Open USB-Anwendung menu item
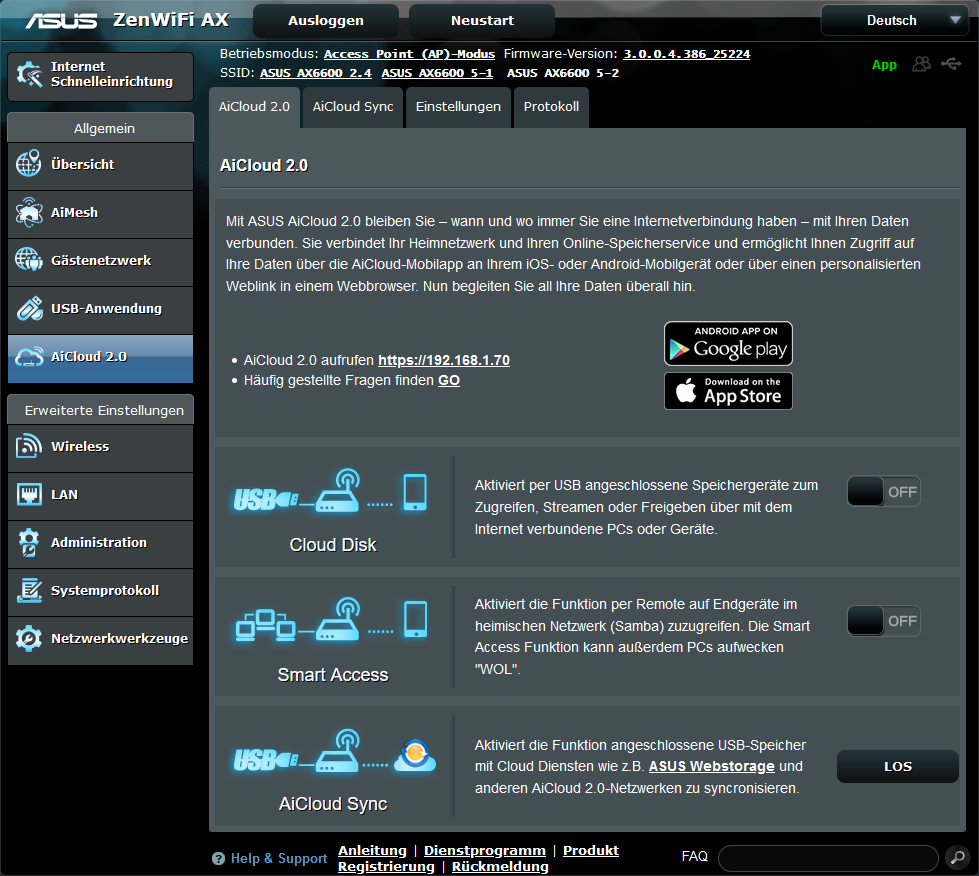 101,308
